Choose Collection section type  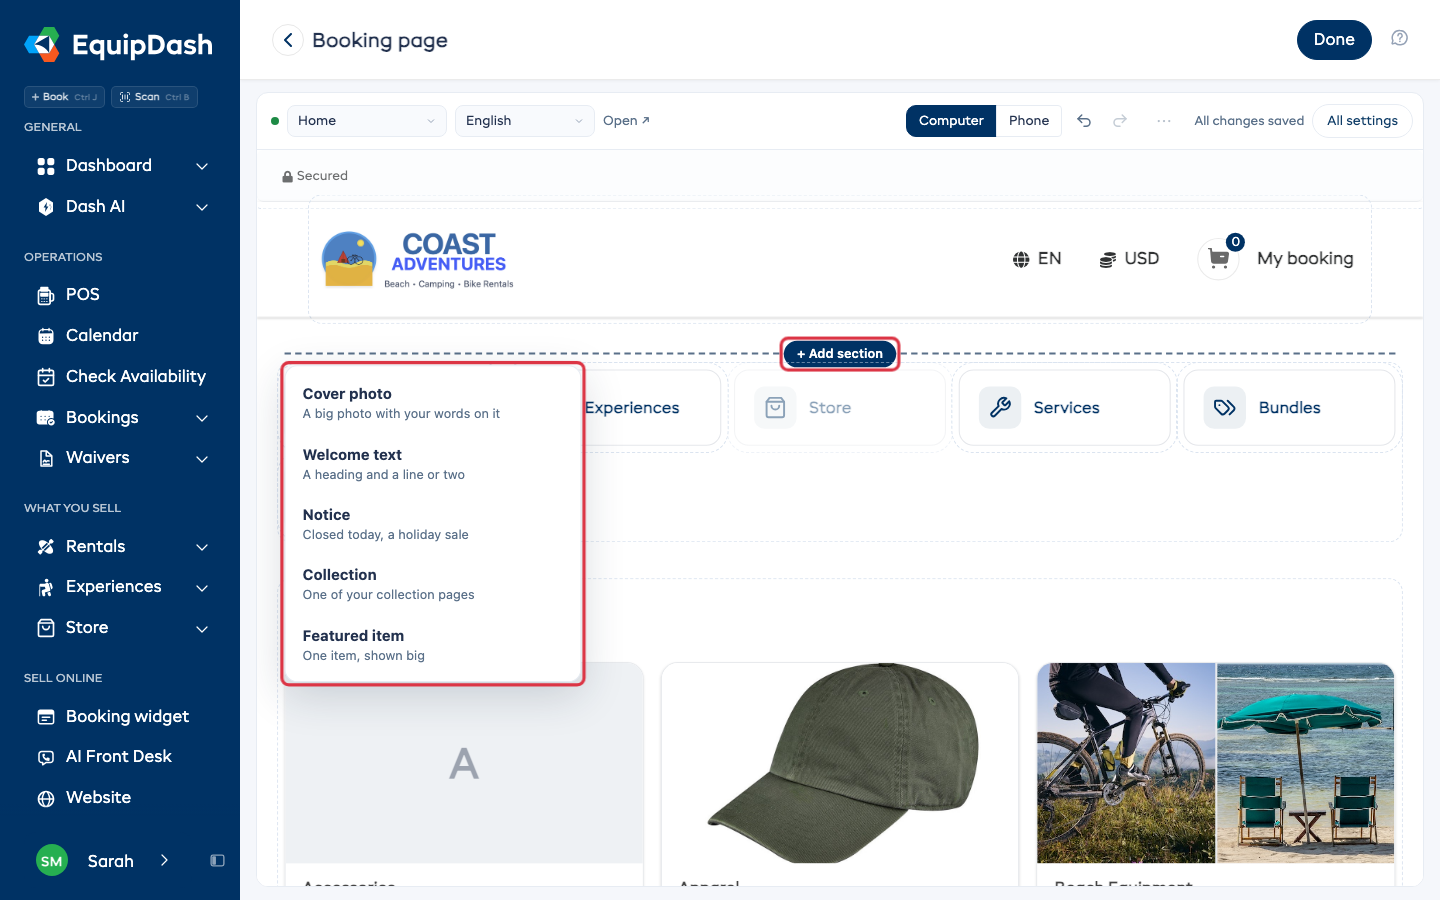point(433,584)
